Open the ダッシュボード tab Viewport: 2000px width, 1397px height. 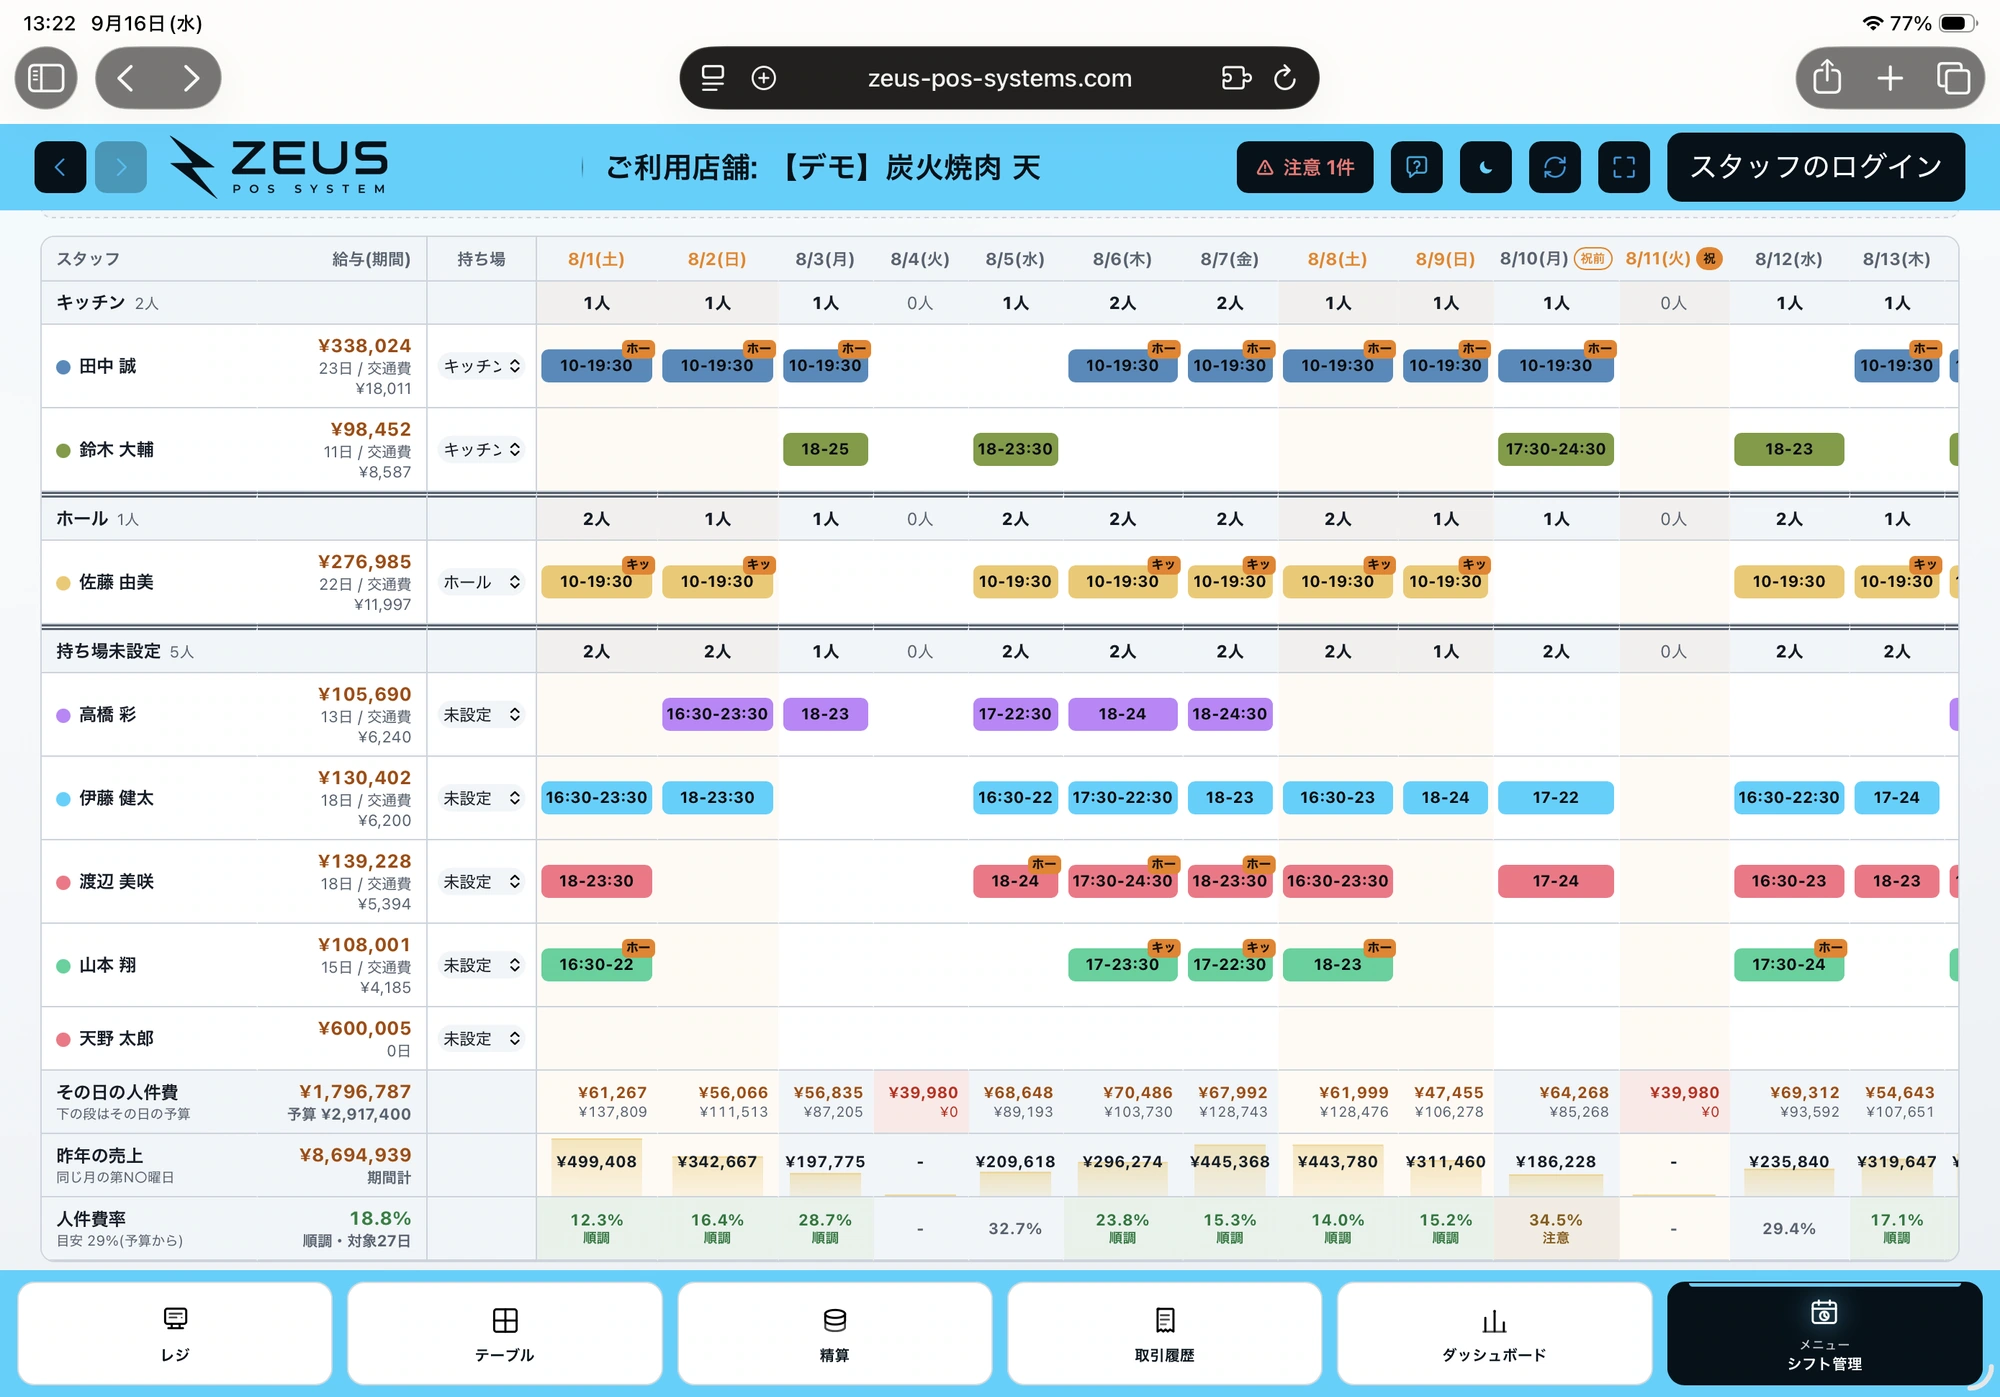(1494, 1334)
